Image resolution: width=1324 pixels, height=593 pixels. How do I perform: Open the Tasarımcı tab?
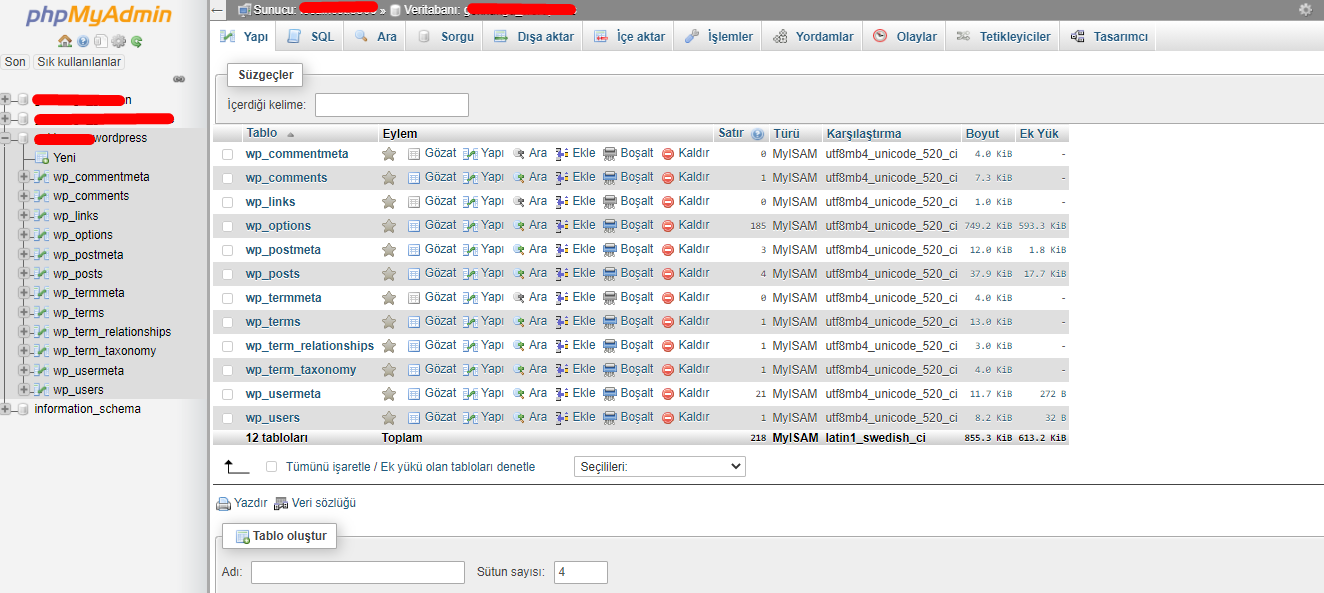[x=1109, y=37]
